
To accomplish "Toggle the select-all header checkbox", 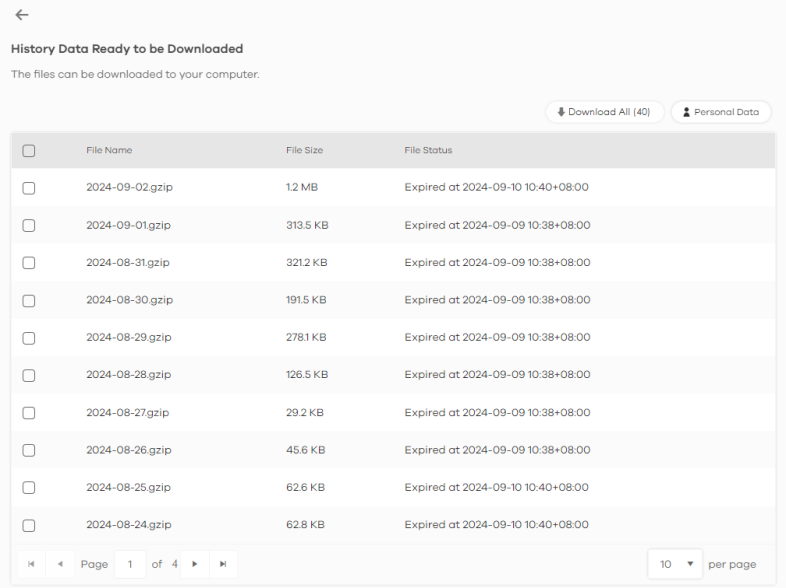I will click(29, 150).
